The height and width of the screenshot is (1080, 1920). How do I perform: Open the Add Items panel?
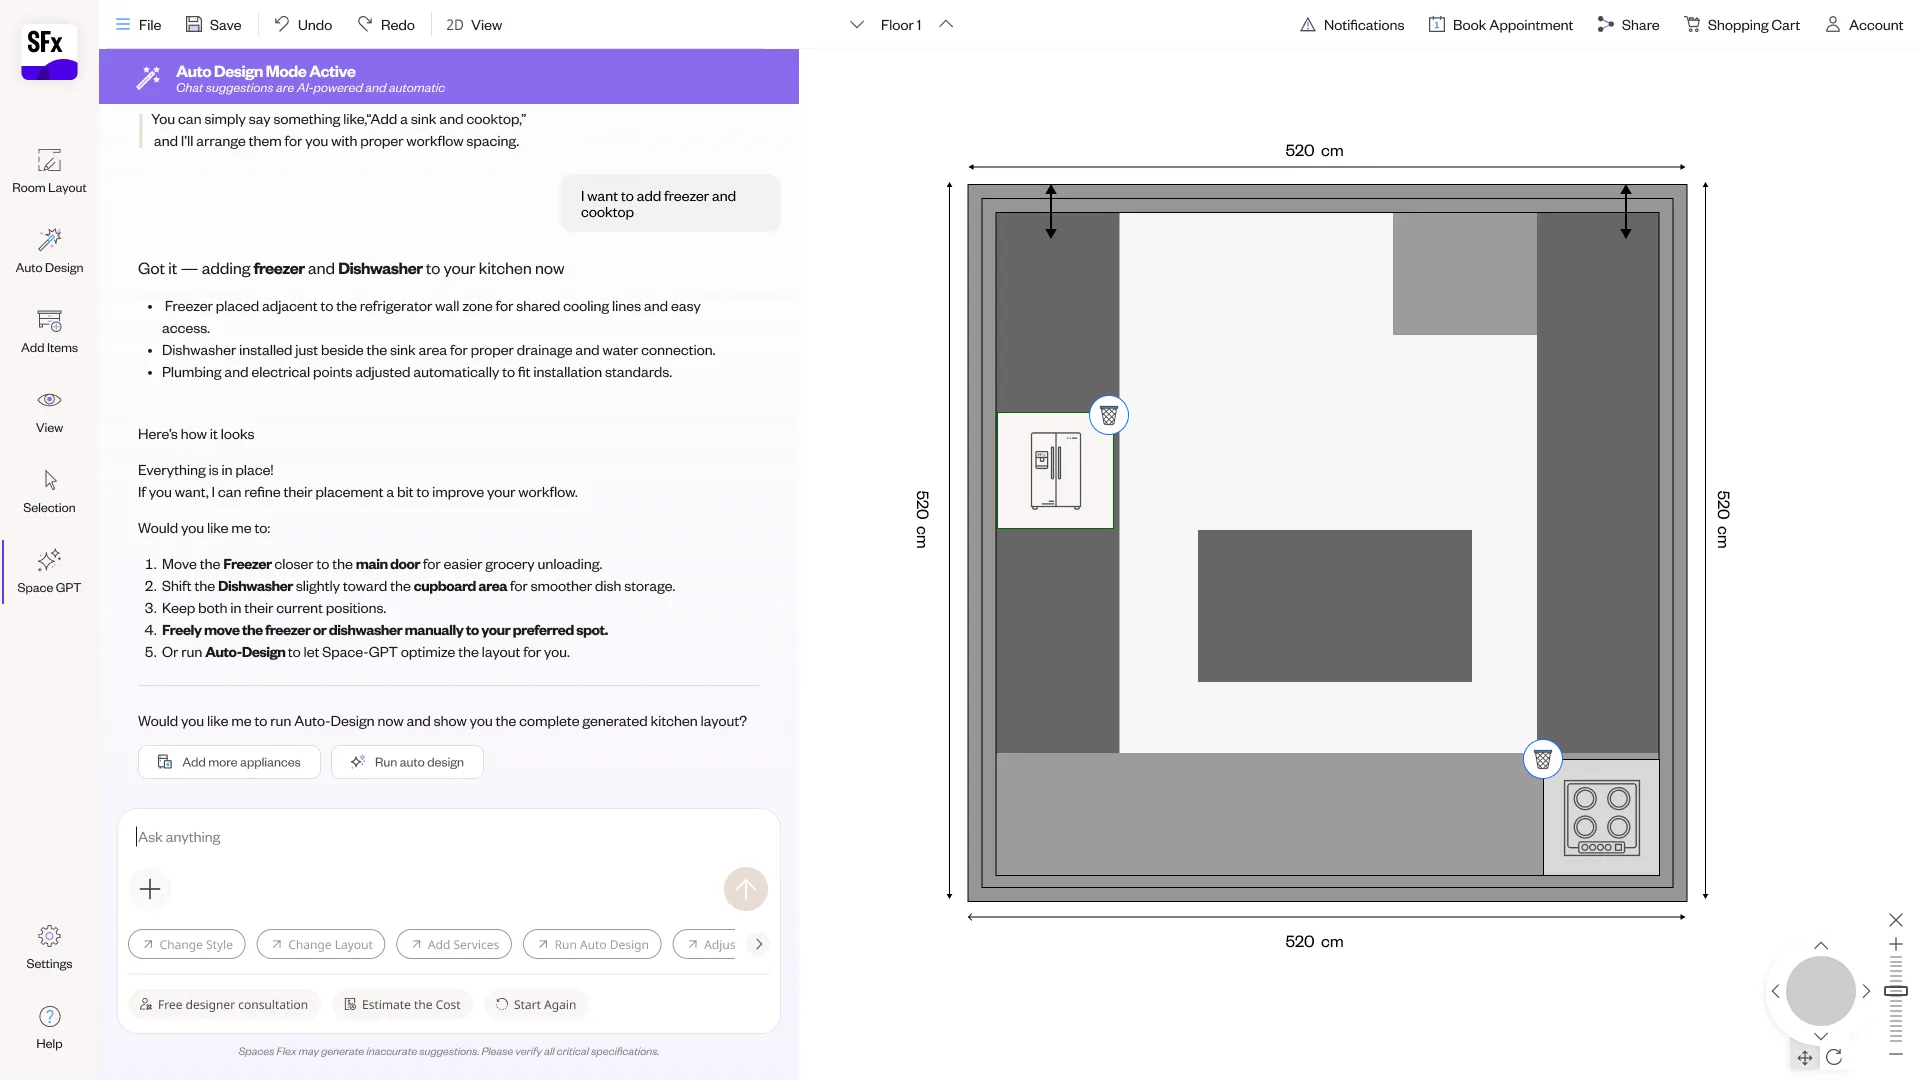coord(49,331)
